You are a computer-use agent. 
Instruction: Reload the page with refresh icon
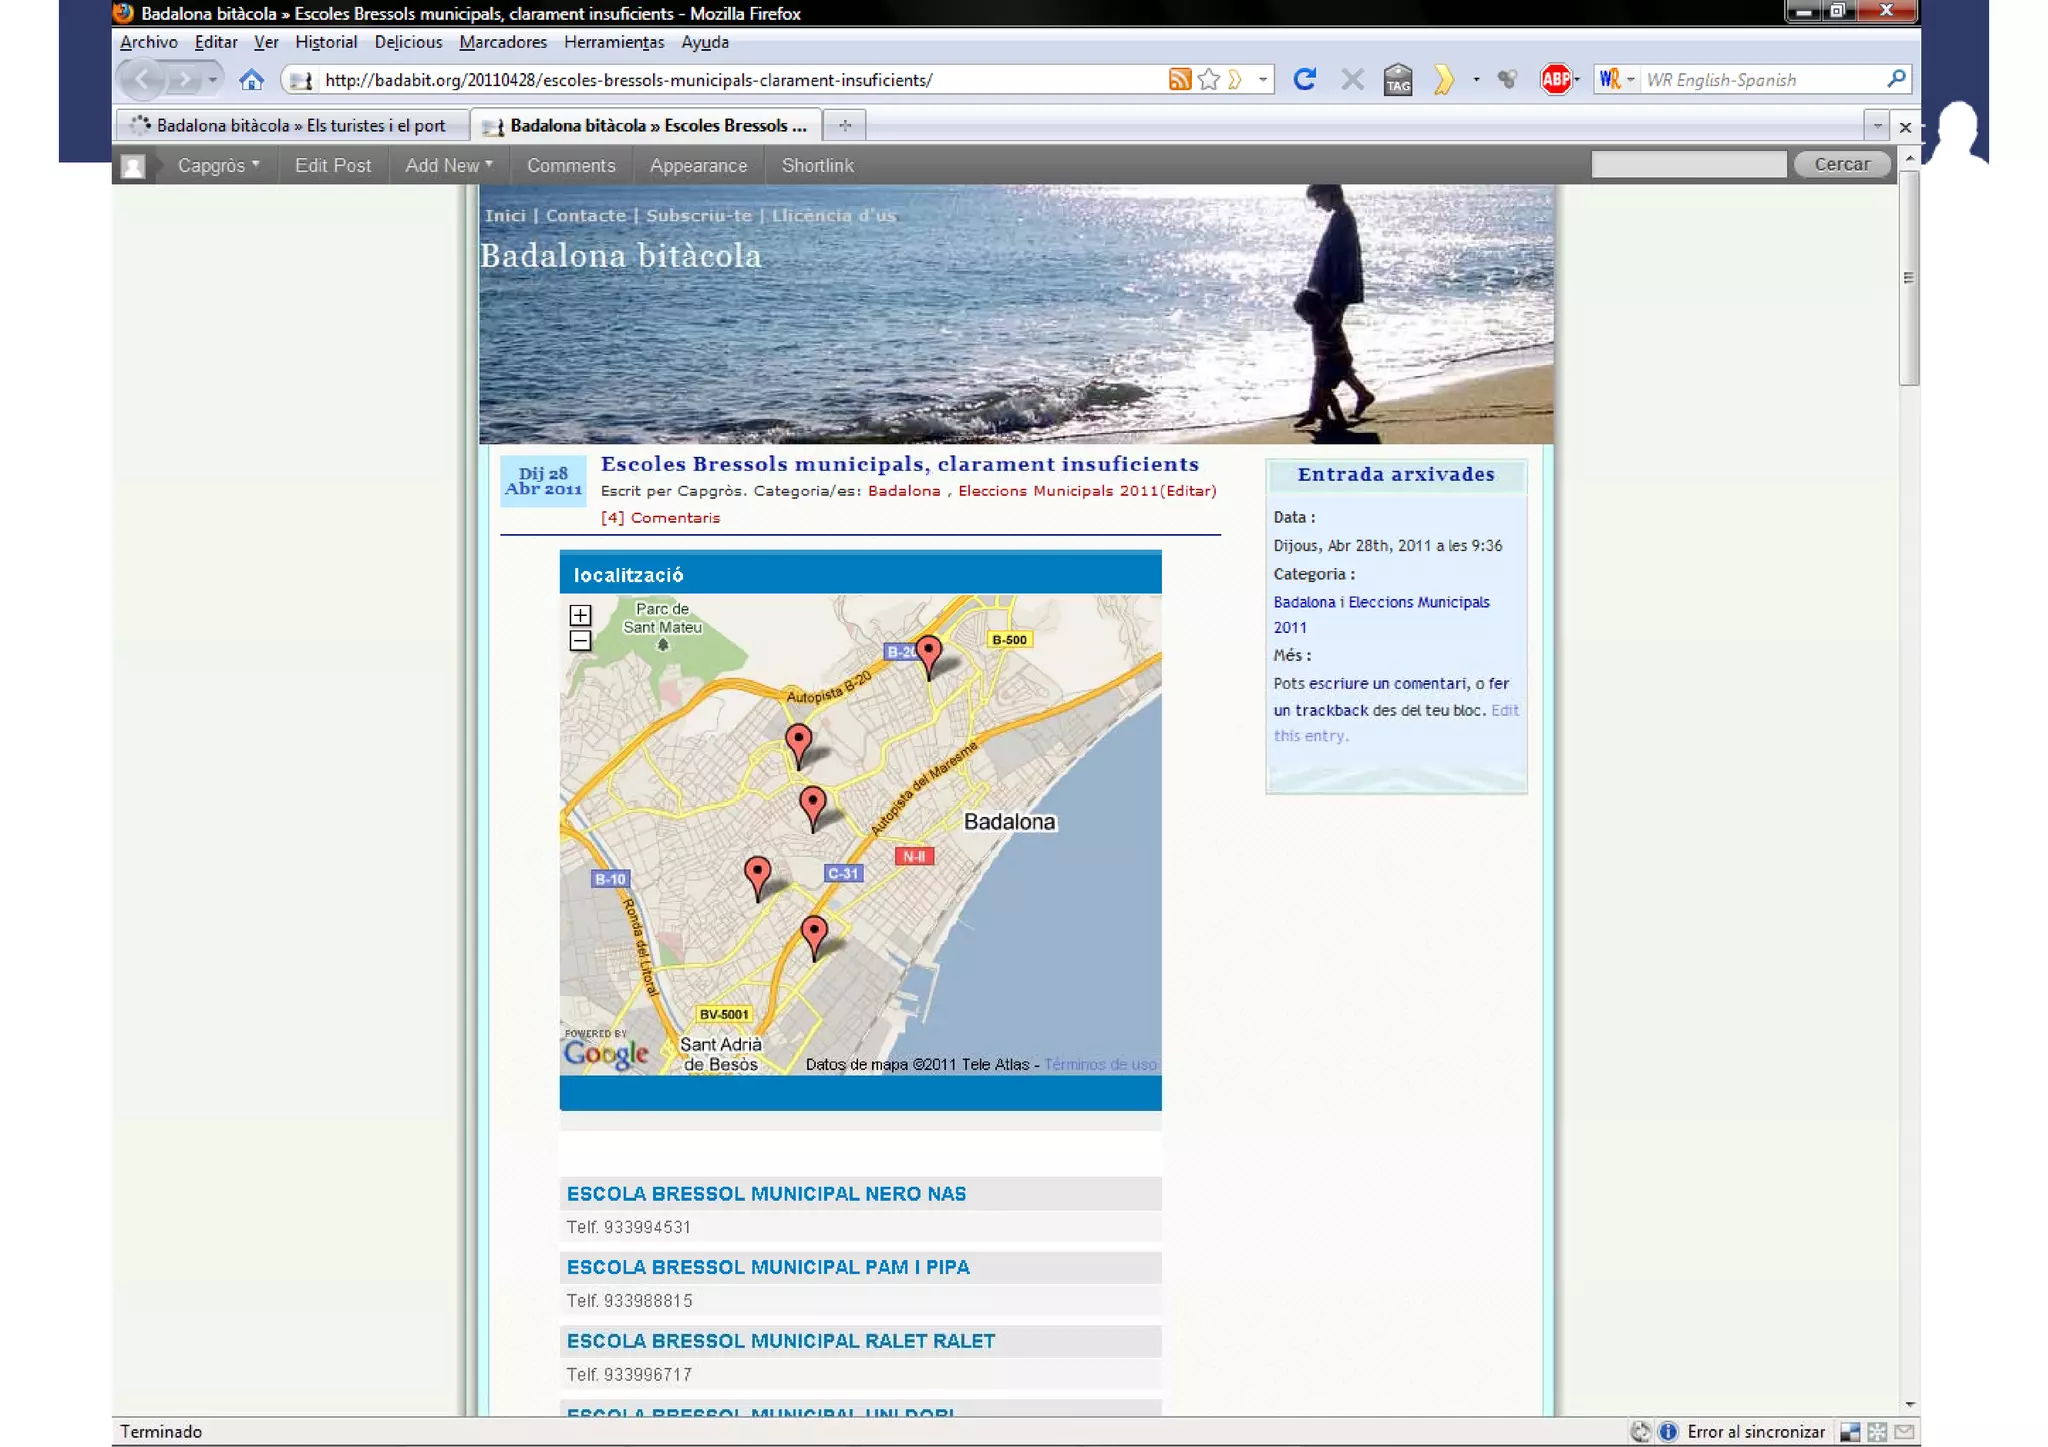point(1304,80)
